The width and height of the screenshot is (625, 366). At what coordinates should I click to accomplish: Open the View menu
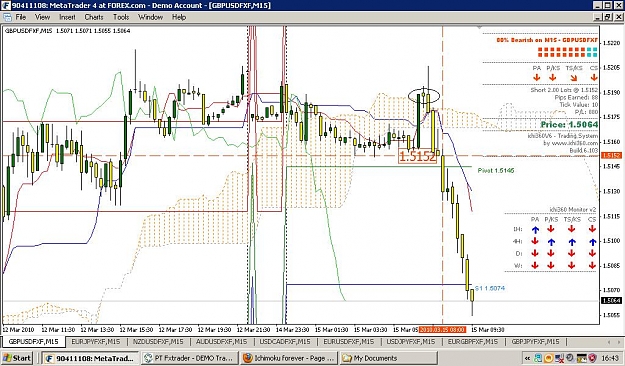[x=42, y=17]
